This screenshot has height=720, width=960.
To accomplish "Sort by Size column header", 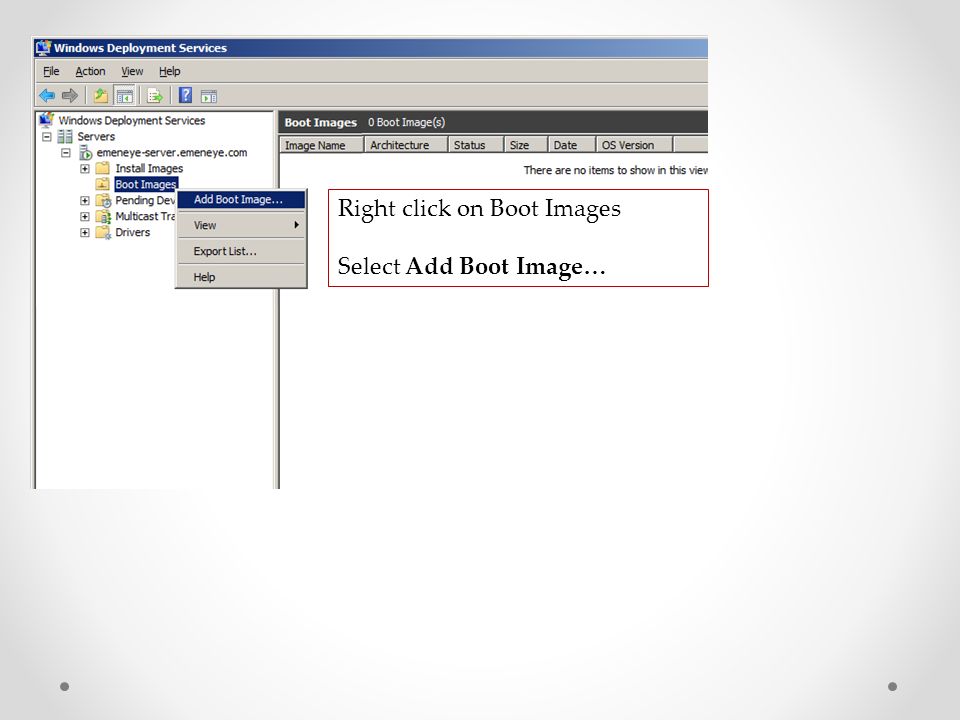I will 526,145.
